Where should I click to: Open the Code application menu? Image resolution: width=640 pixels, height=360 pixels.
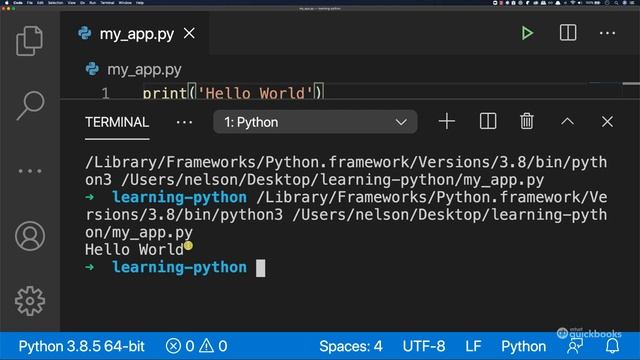[18, 2]
